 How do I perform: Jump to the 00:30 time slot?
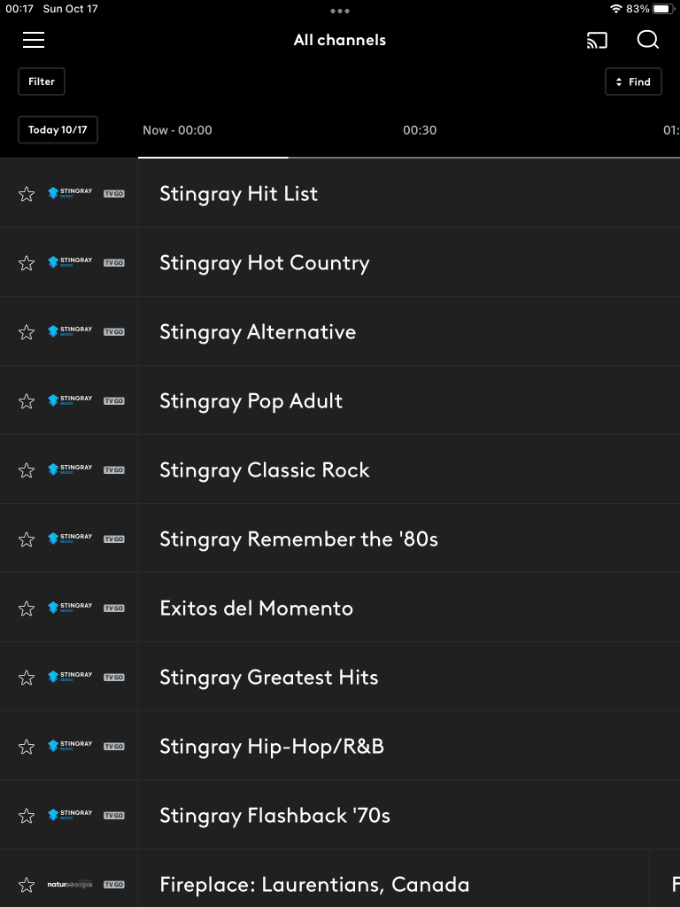420,130
